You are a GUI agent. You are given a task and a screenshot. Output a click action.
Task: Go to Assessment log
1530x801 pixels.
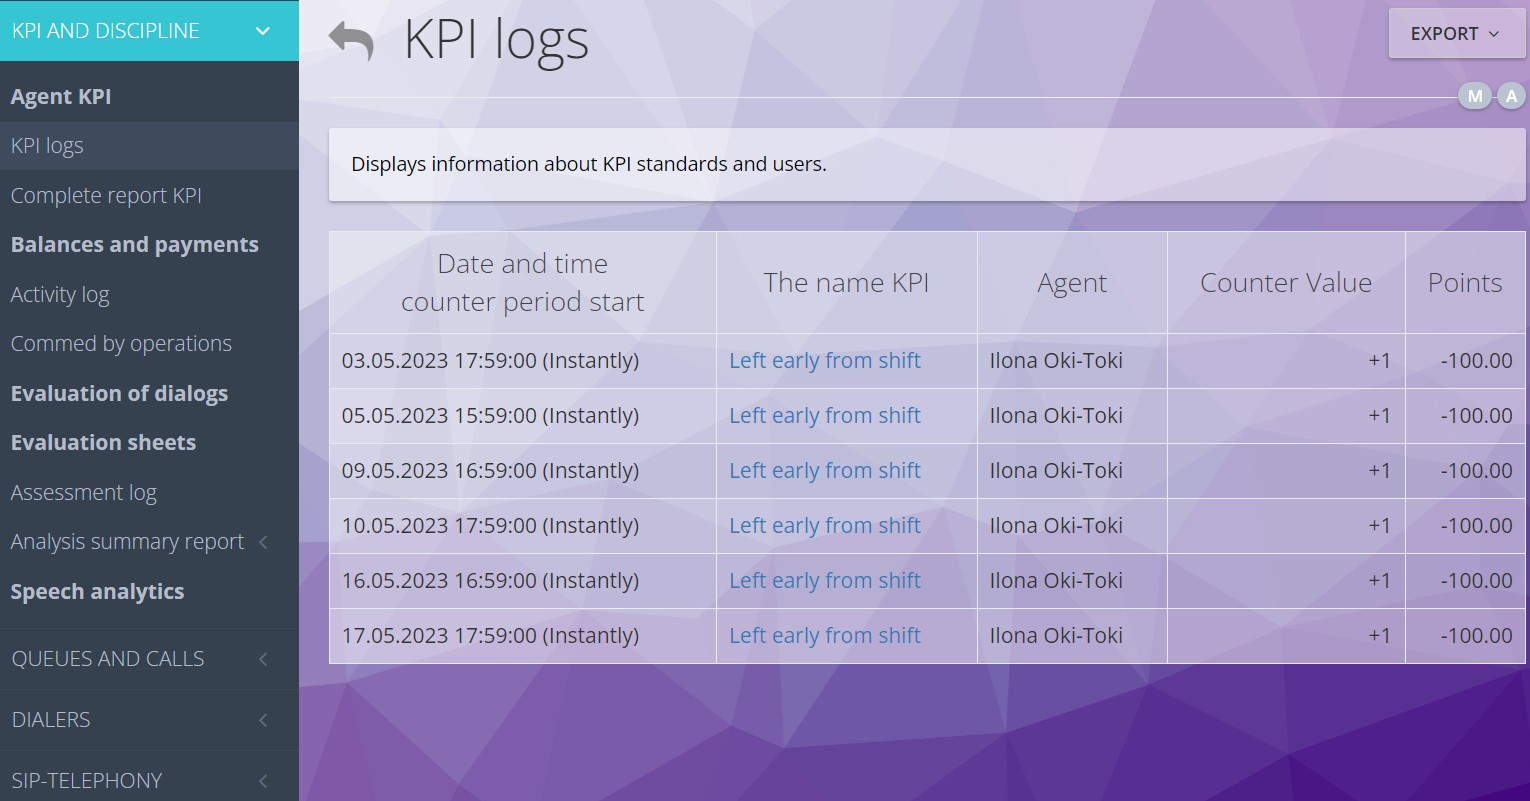coord(84,493)
